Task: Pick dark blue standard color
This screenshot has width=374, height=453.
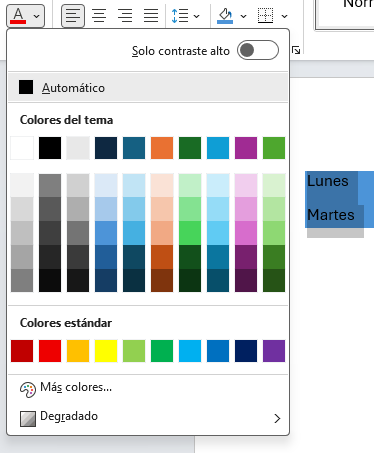Action: tap(246, 351)
